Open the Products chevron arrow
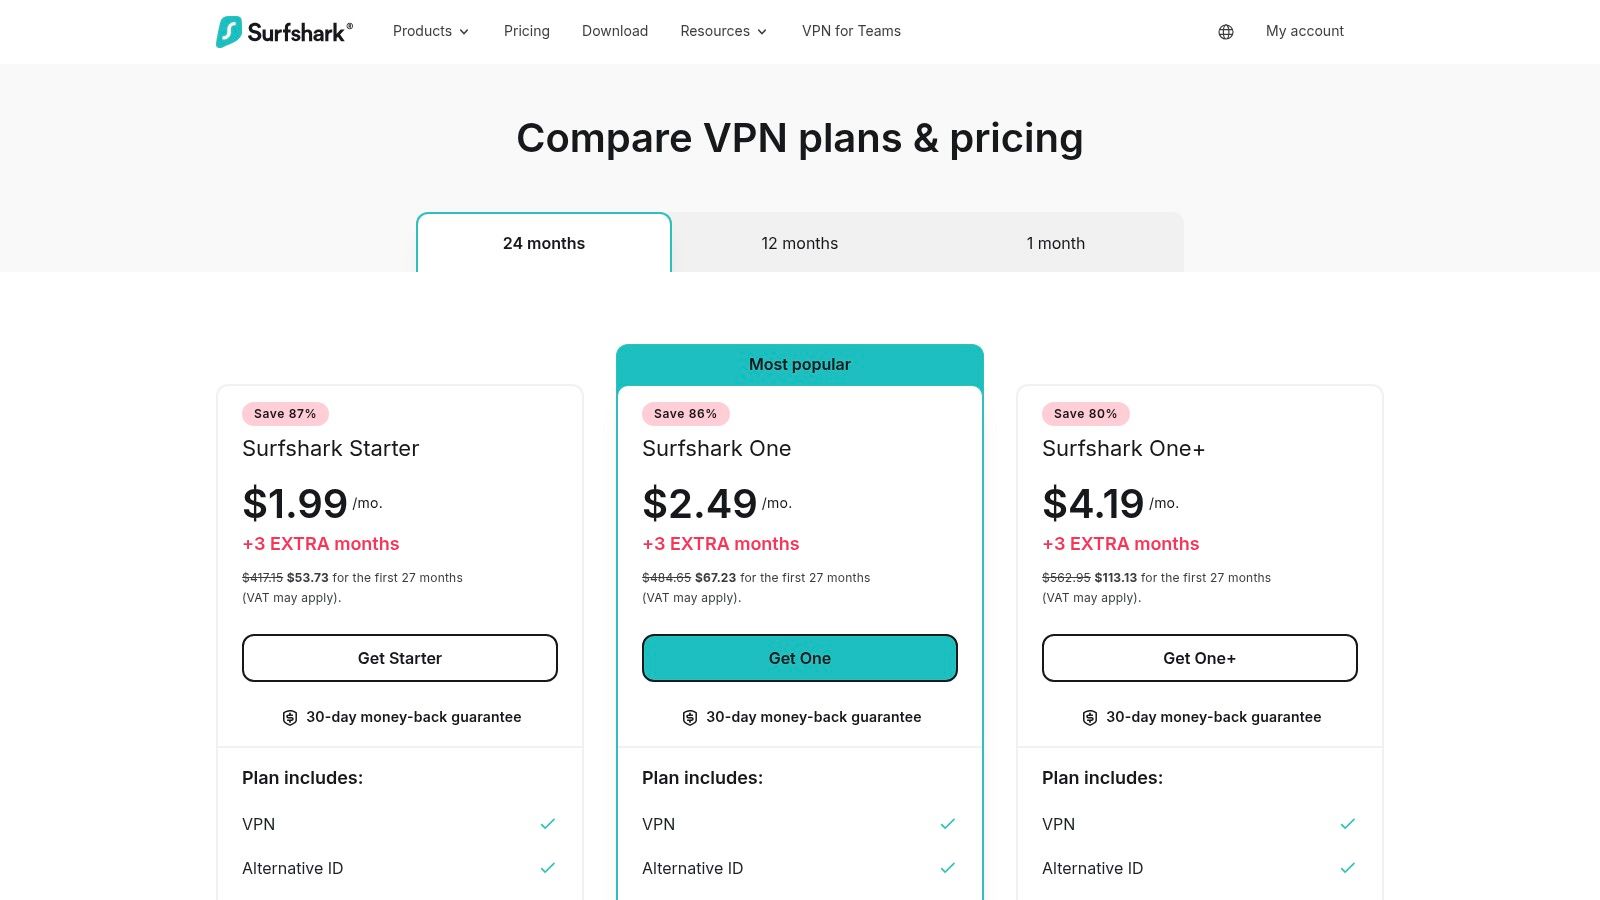Screen dimensions: 1600x900 465,31
